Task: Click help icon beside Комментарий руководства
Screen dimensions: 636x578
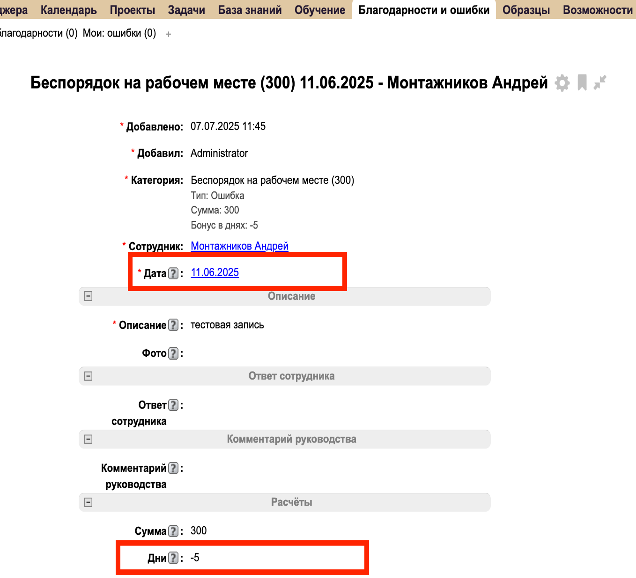Action: pos(173,468)
